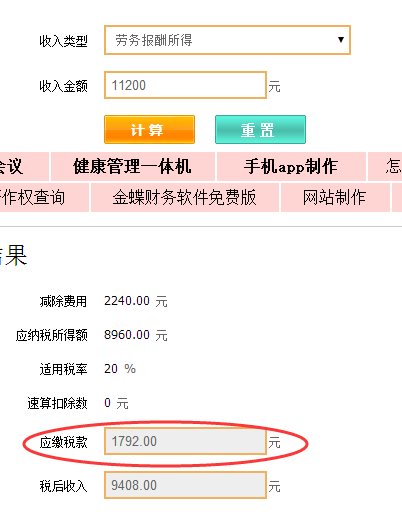The image size is (402, 529).
Task: Open the 健康管理一体机 ad link
Action: tap(133, 167)
